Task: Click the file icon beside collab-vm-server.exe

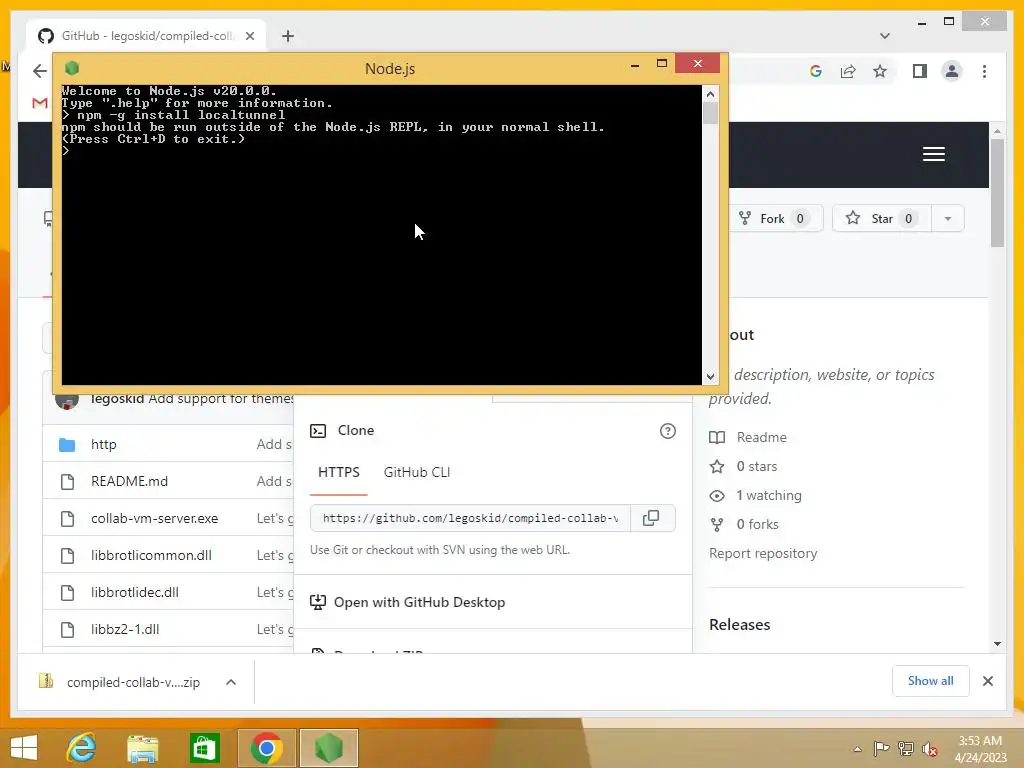Action: click(x=67, y=519)
